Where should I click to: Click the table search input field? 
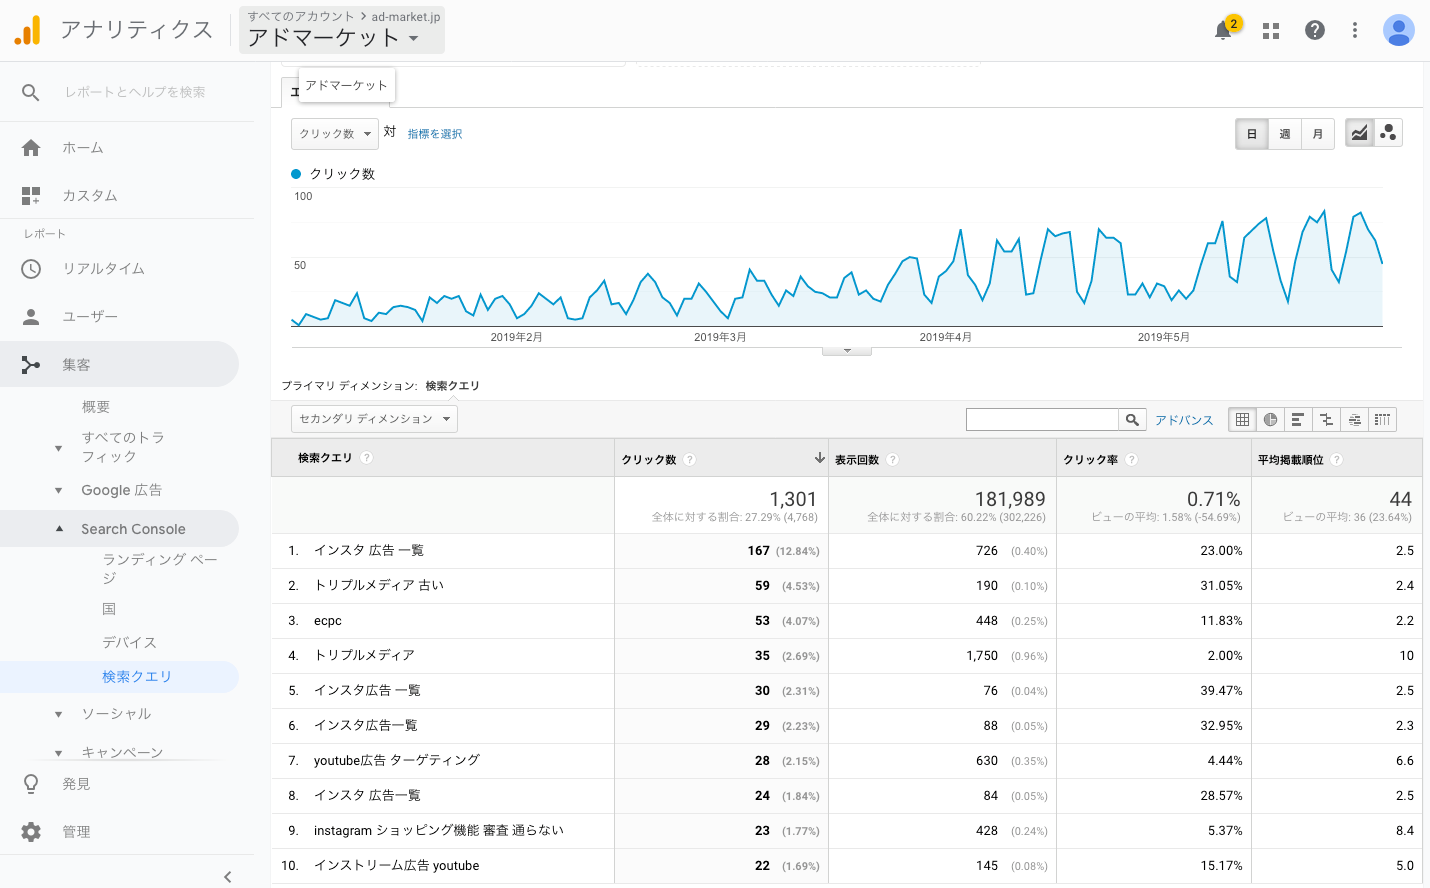(x=1042, y=420)
